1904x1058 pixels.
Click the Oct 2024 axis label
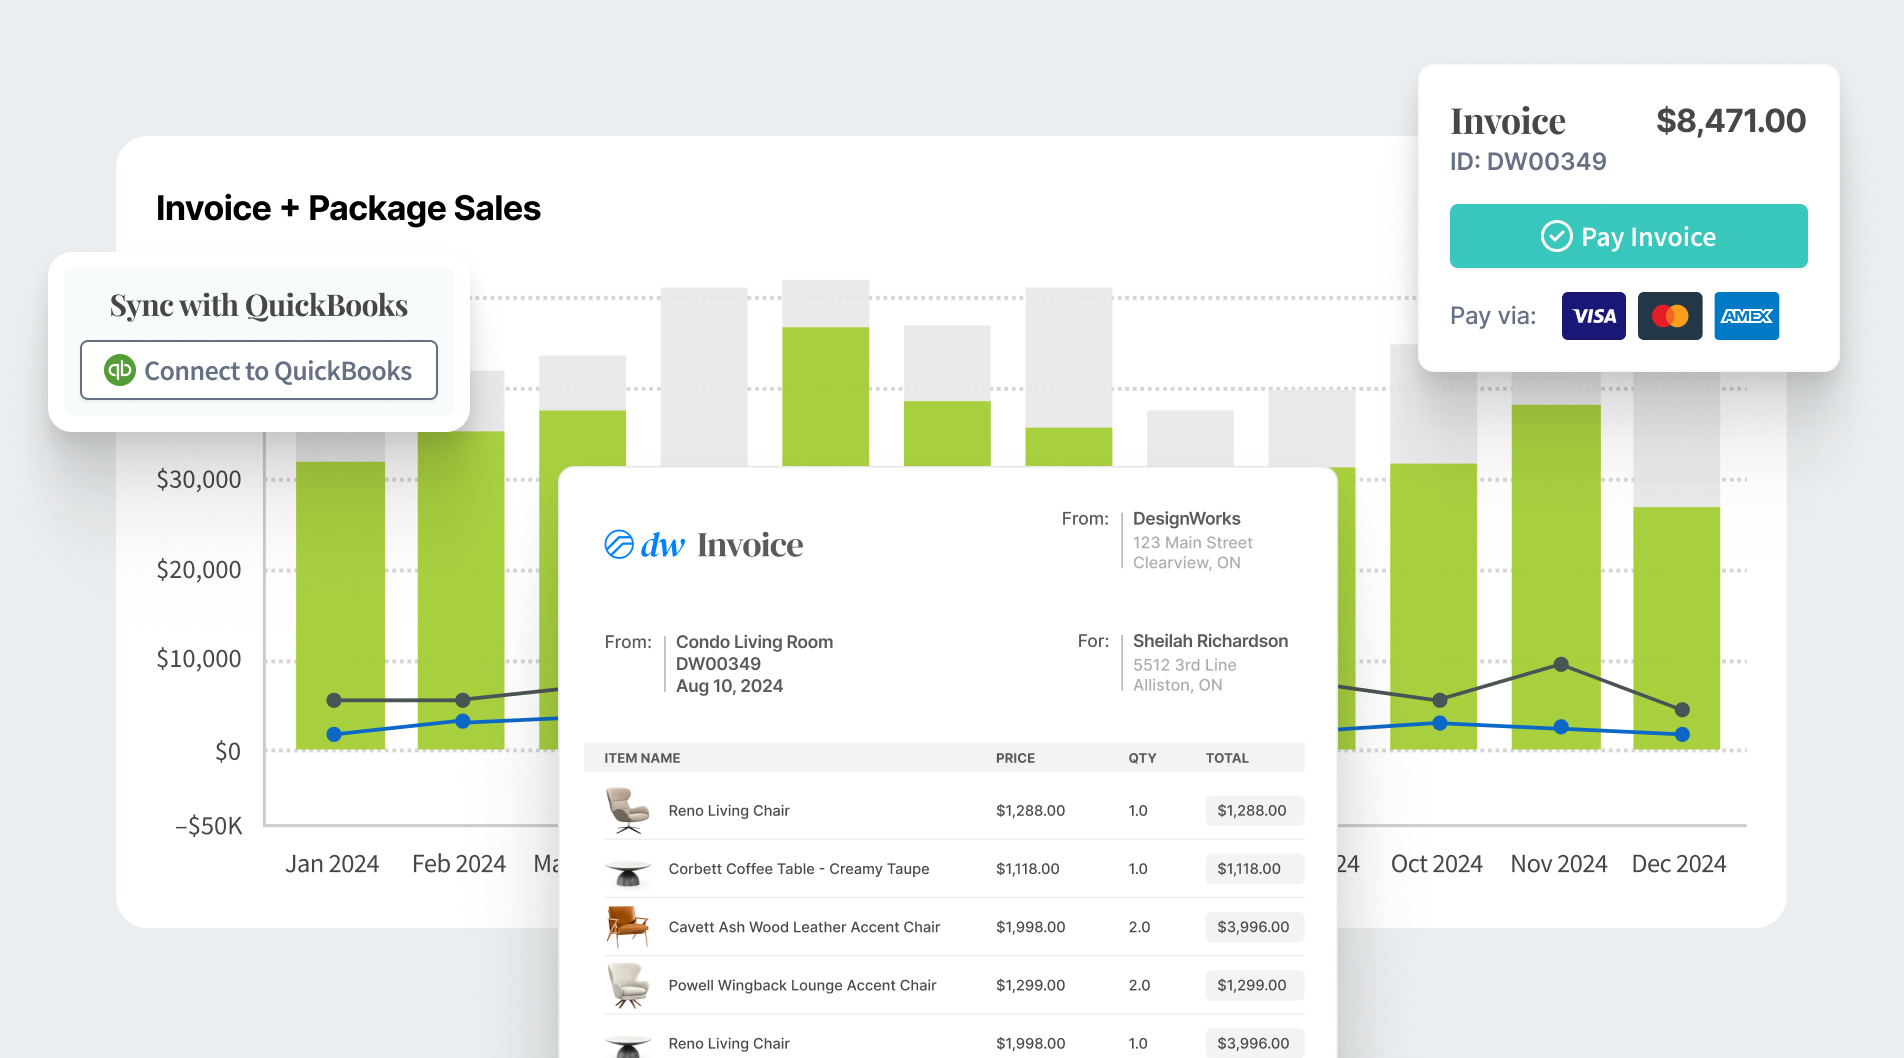pyautogui.click(x=1436, y=864)
